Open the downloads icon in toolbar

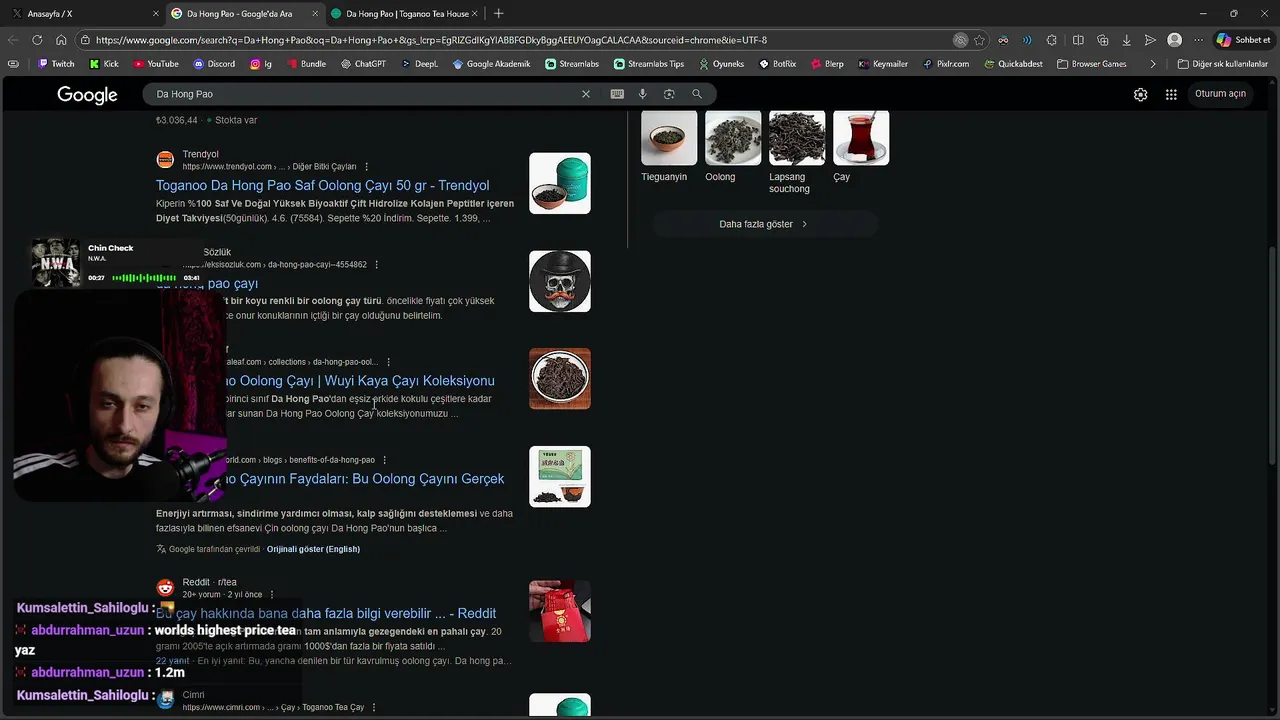coord(1127,40)
